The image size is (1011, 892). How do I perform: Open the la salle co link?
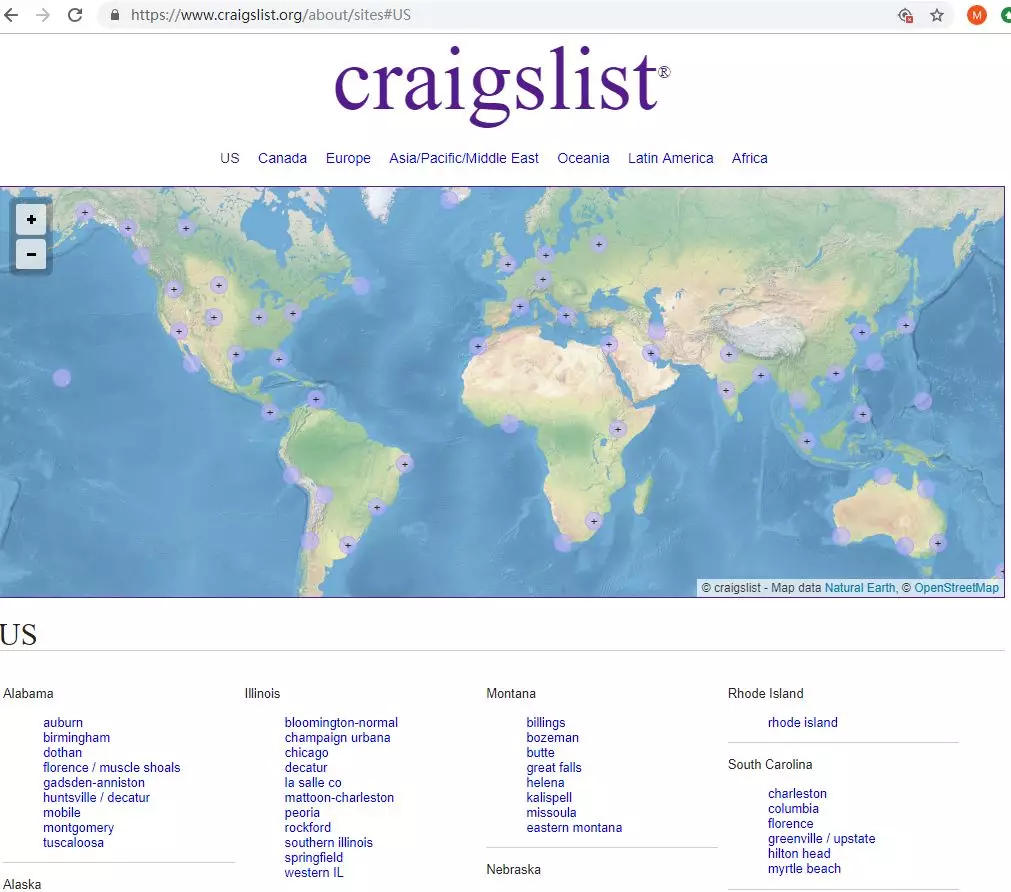click(313, 782)
